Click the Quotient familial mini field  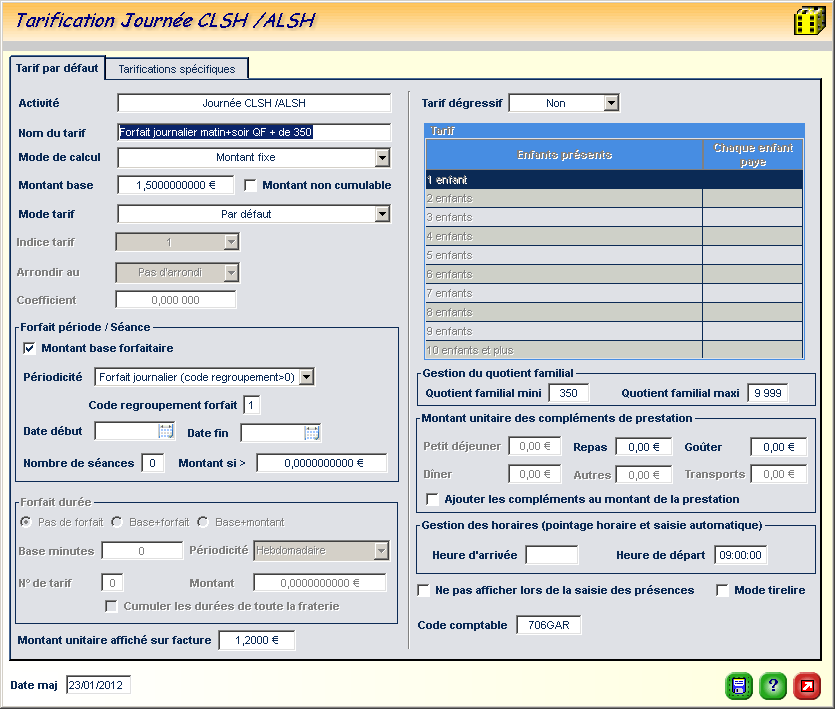click(x=569, y=393)
